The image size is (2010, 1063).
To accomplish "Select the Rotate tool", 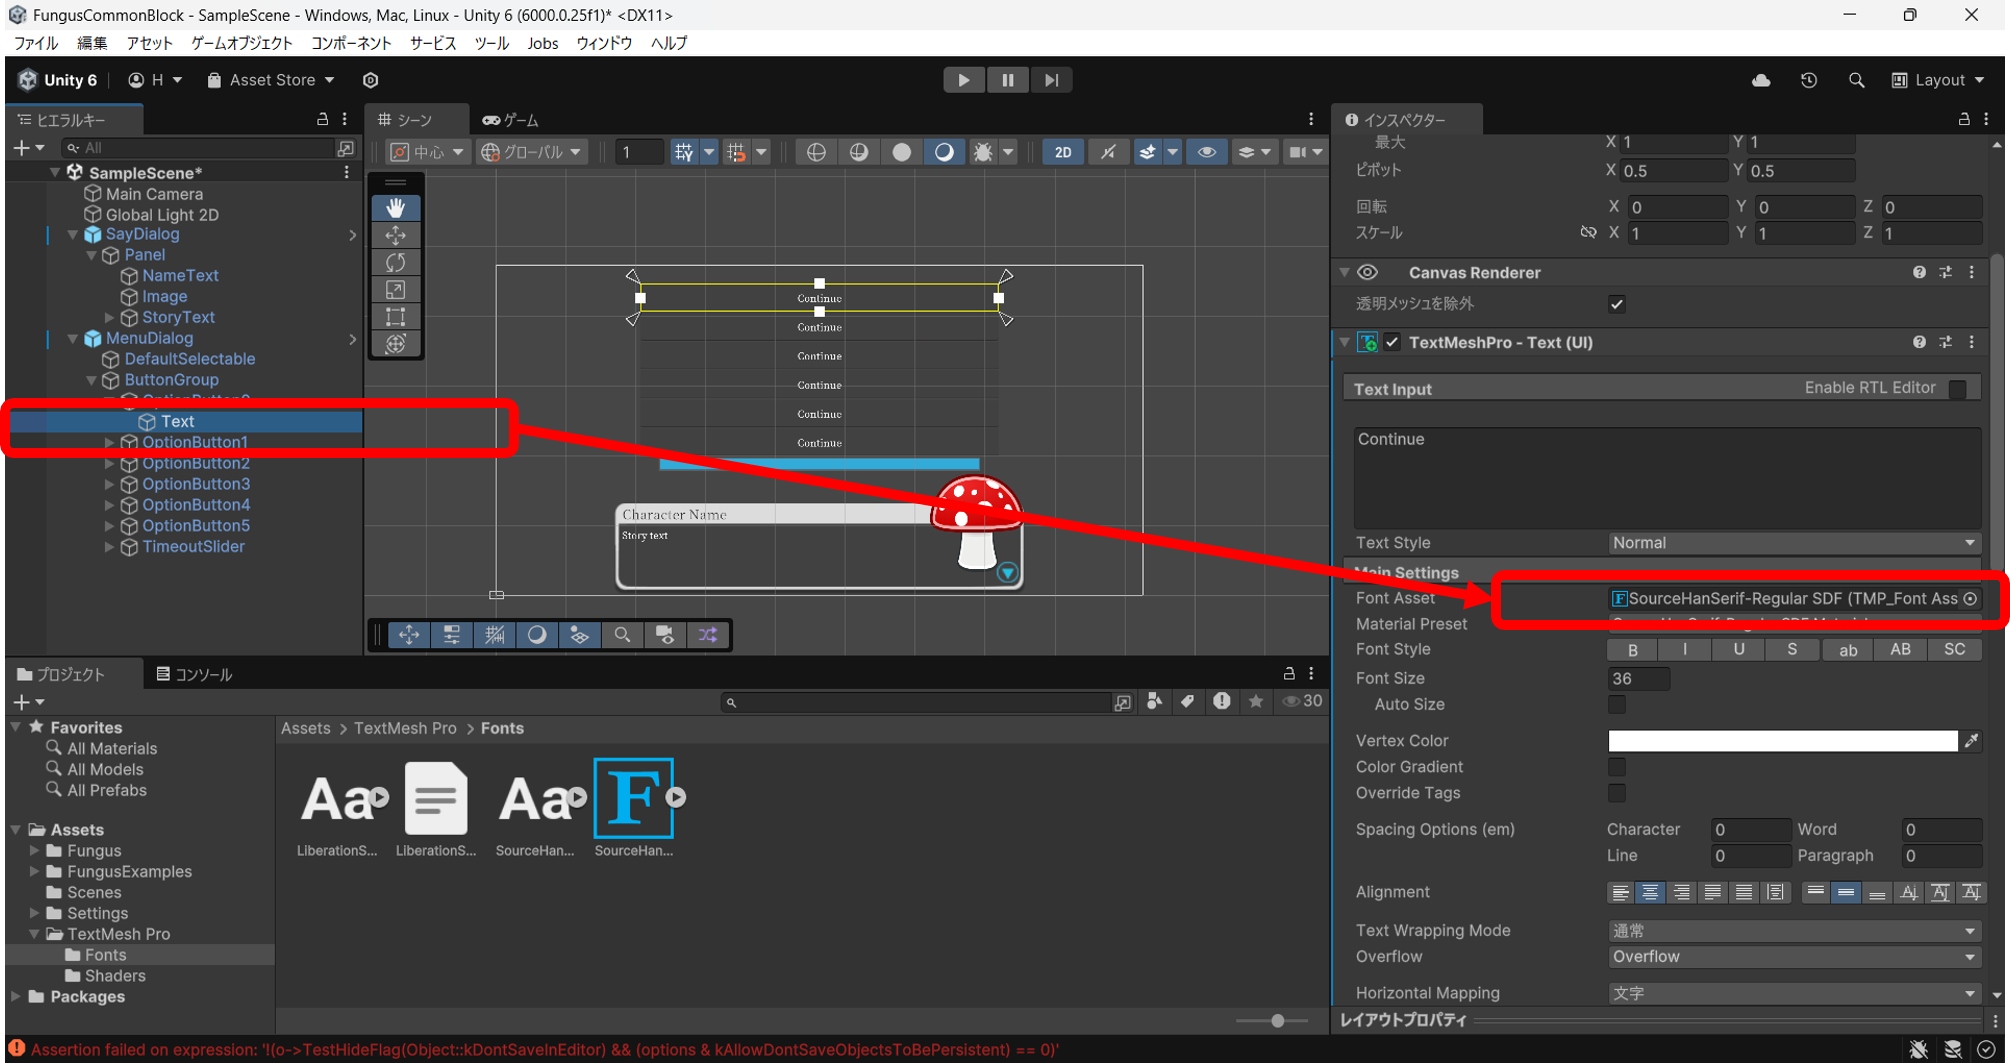I will (x=396, y=262).
